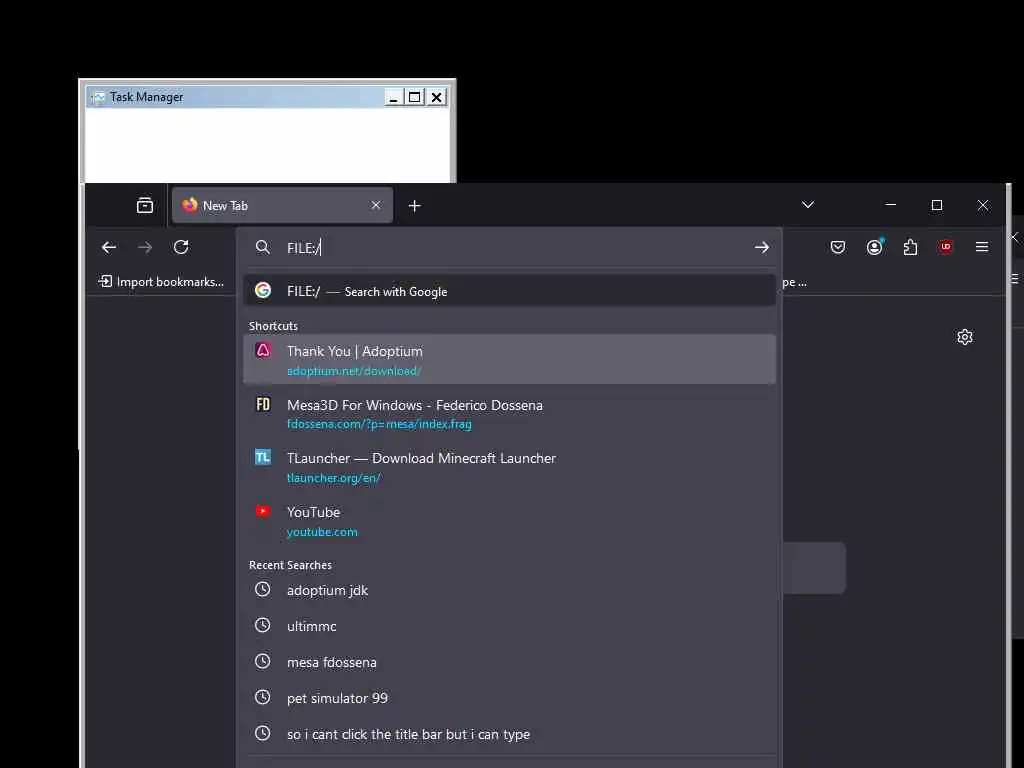
Task: Select recent search so i cant click title bar
Action: coord(509,733)
